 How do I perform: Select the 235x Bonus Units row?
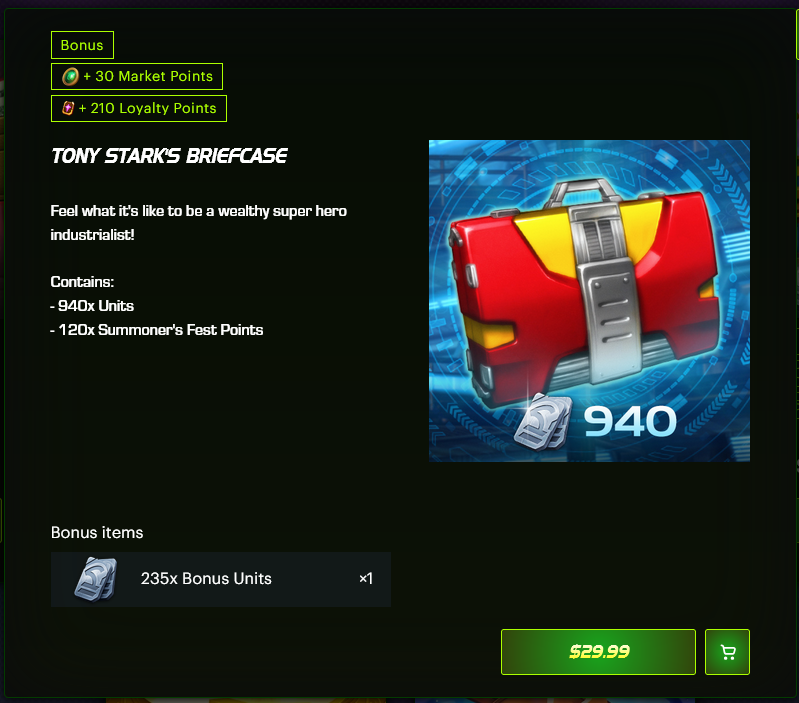click(221, 579)
